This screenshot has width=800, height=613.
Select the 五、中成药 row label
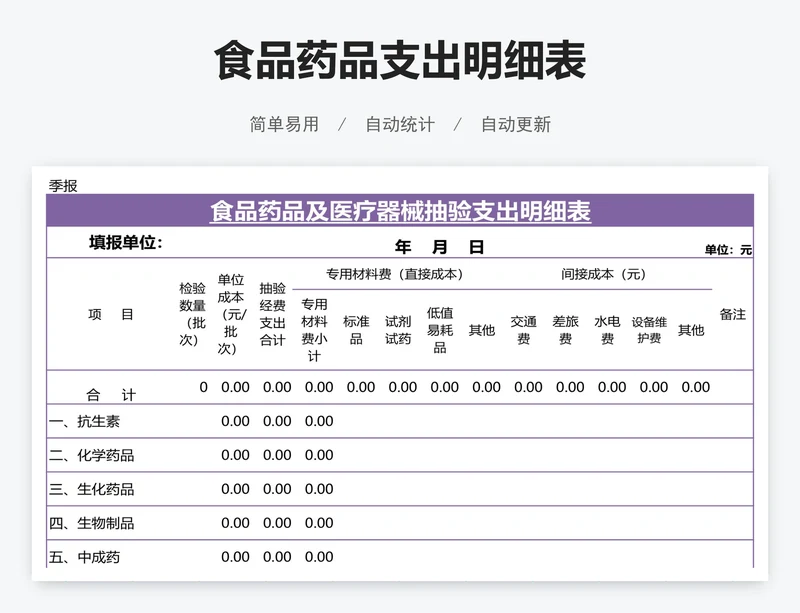[85, 557]
